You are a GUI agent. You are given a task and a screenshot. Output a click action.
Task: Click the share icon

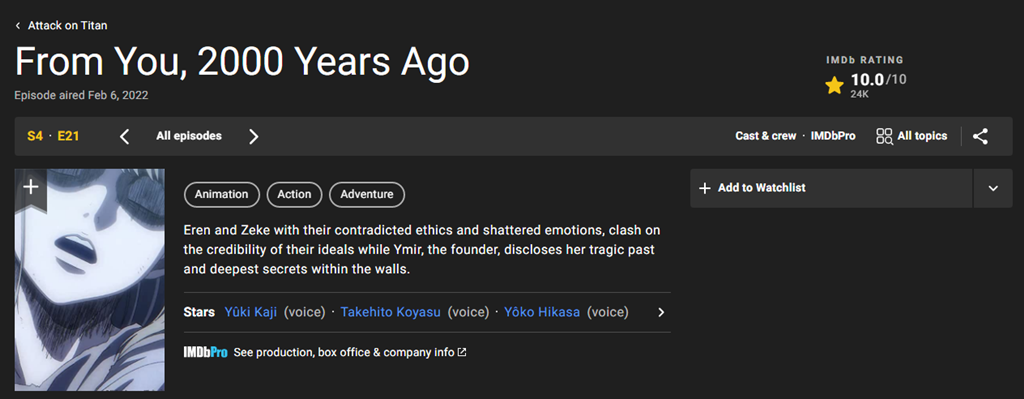[x=980, y=136]
